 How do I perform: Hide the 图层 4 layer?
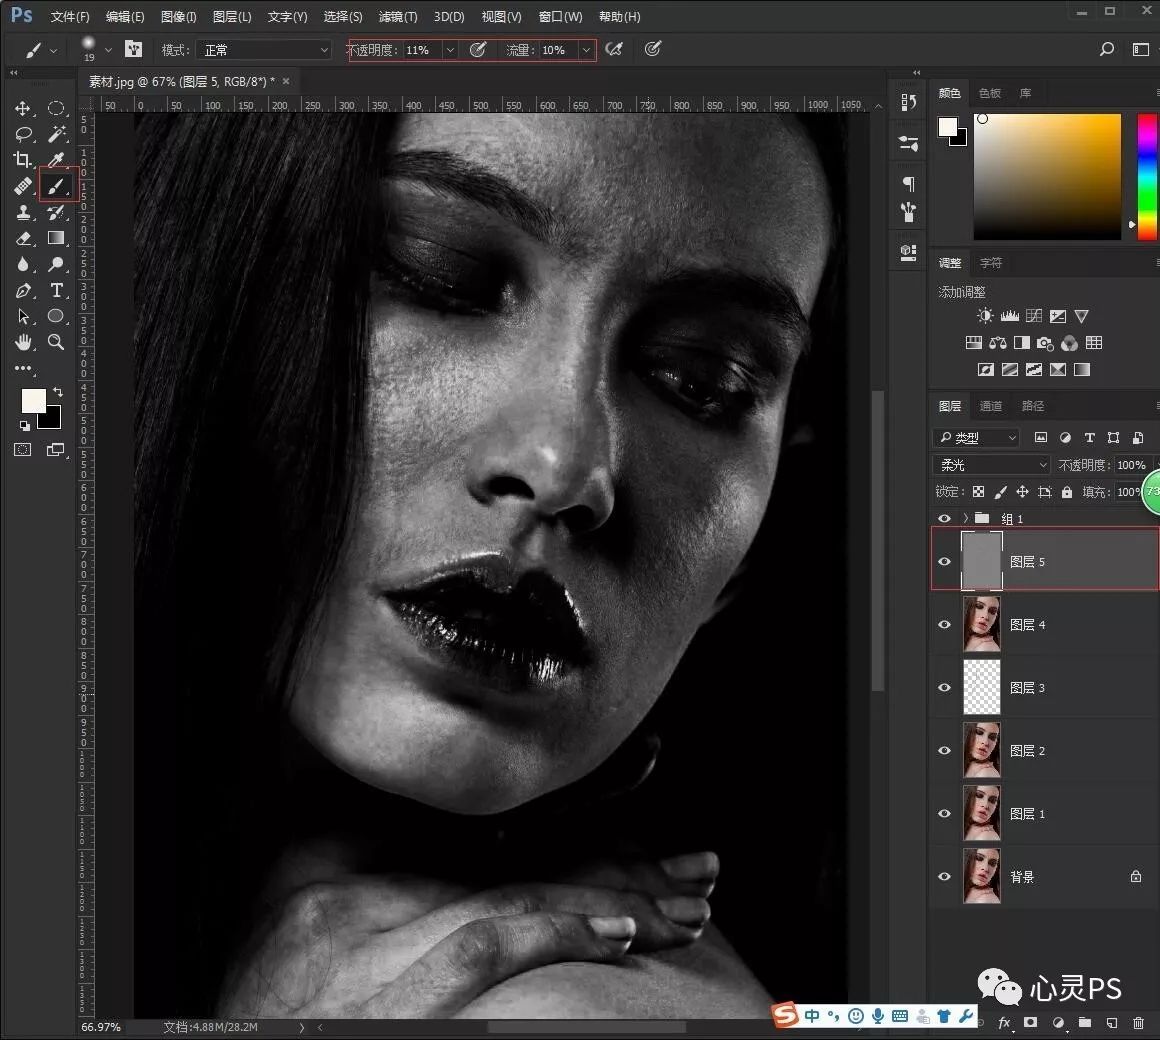(944, 624)
